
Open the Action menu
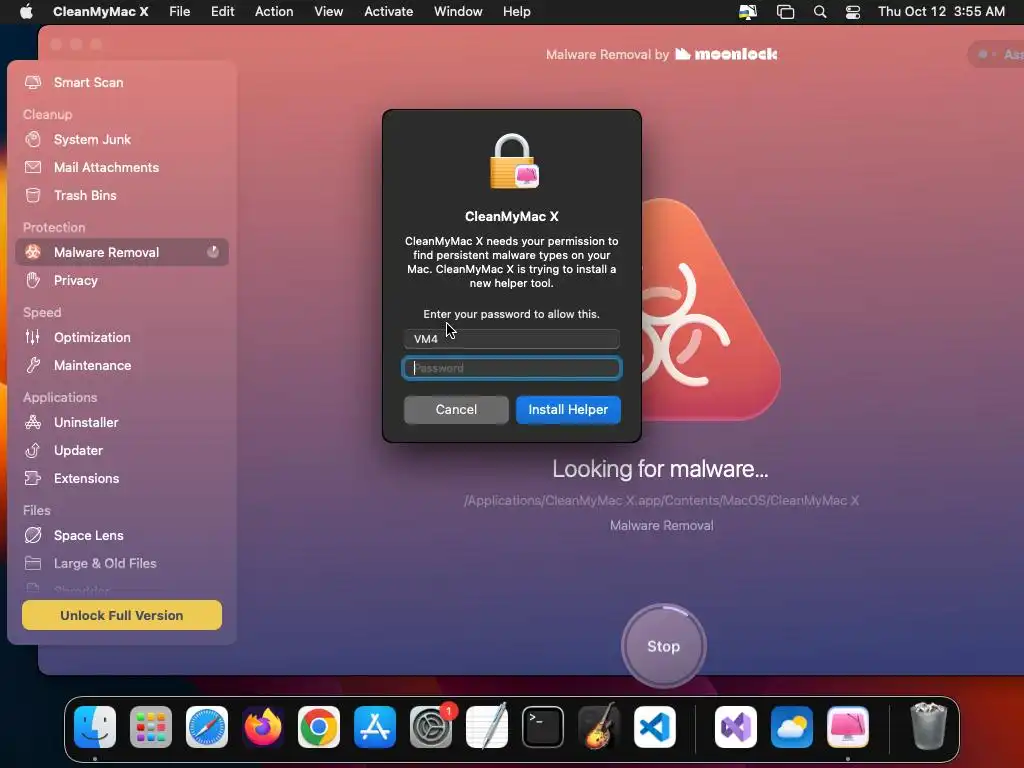(274, 12)
